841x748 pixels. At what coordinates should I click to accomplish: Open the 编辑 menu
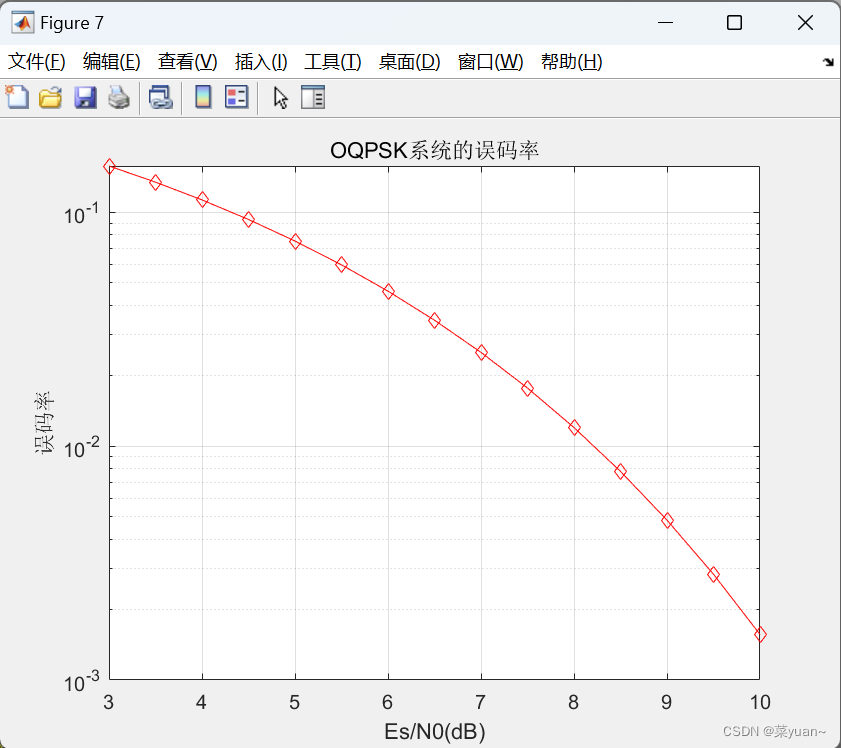point(112,61)
